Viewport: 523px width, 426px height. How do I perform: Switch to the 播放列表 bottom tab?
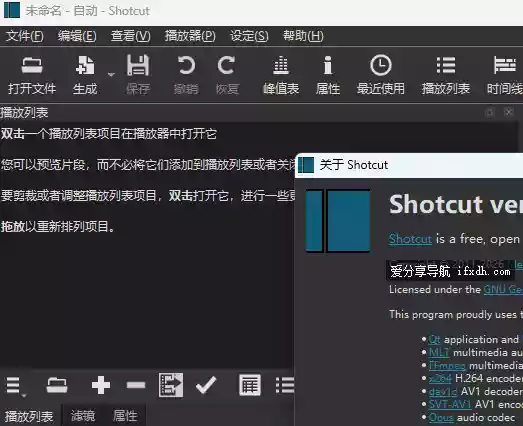point(29,416)
